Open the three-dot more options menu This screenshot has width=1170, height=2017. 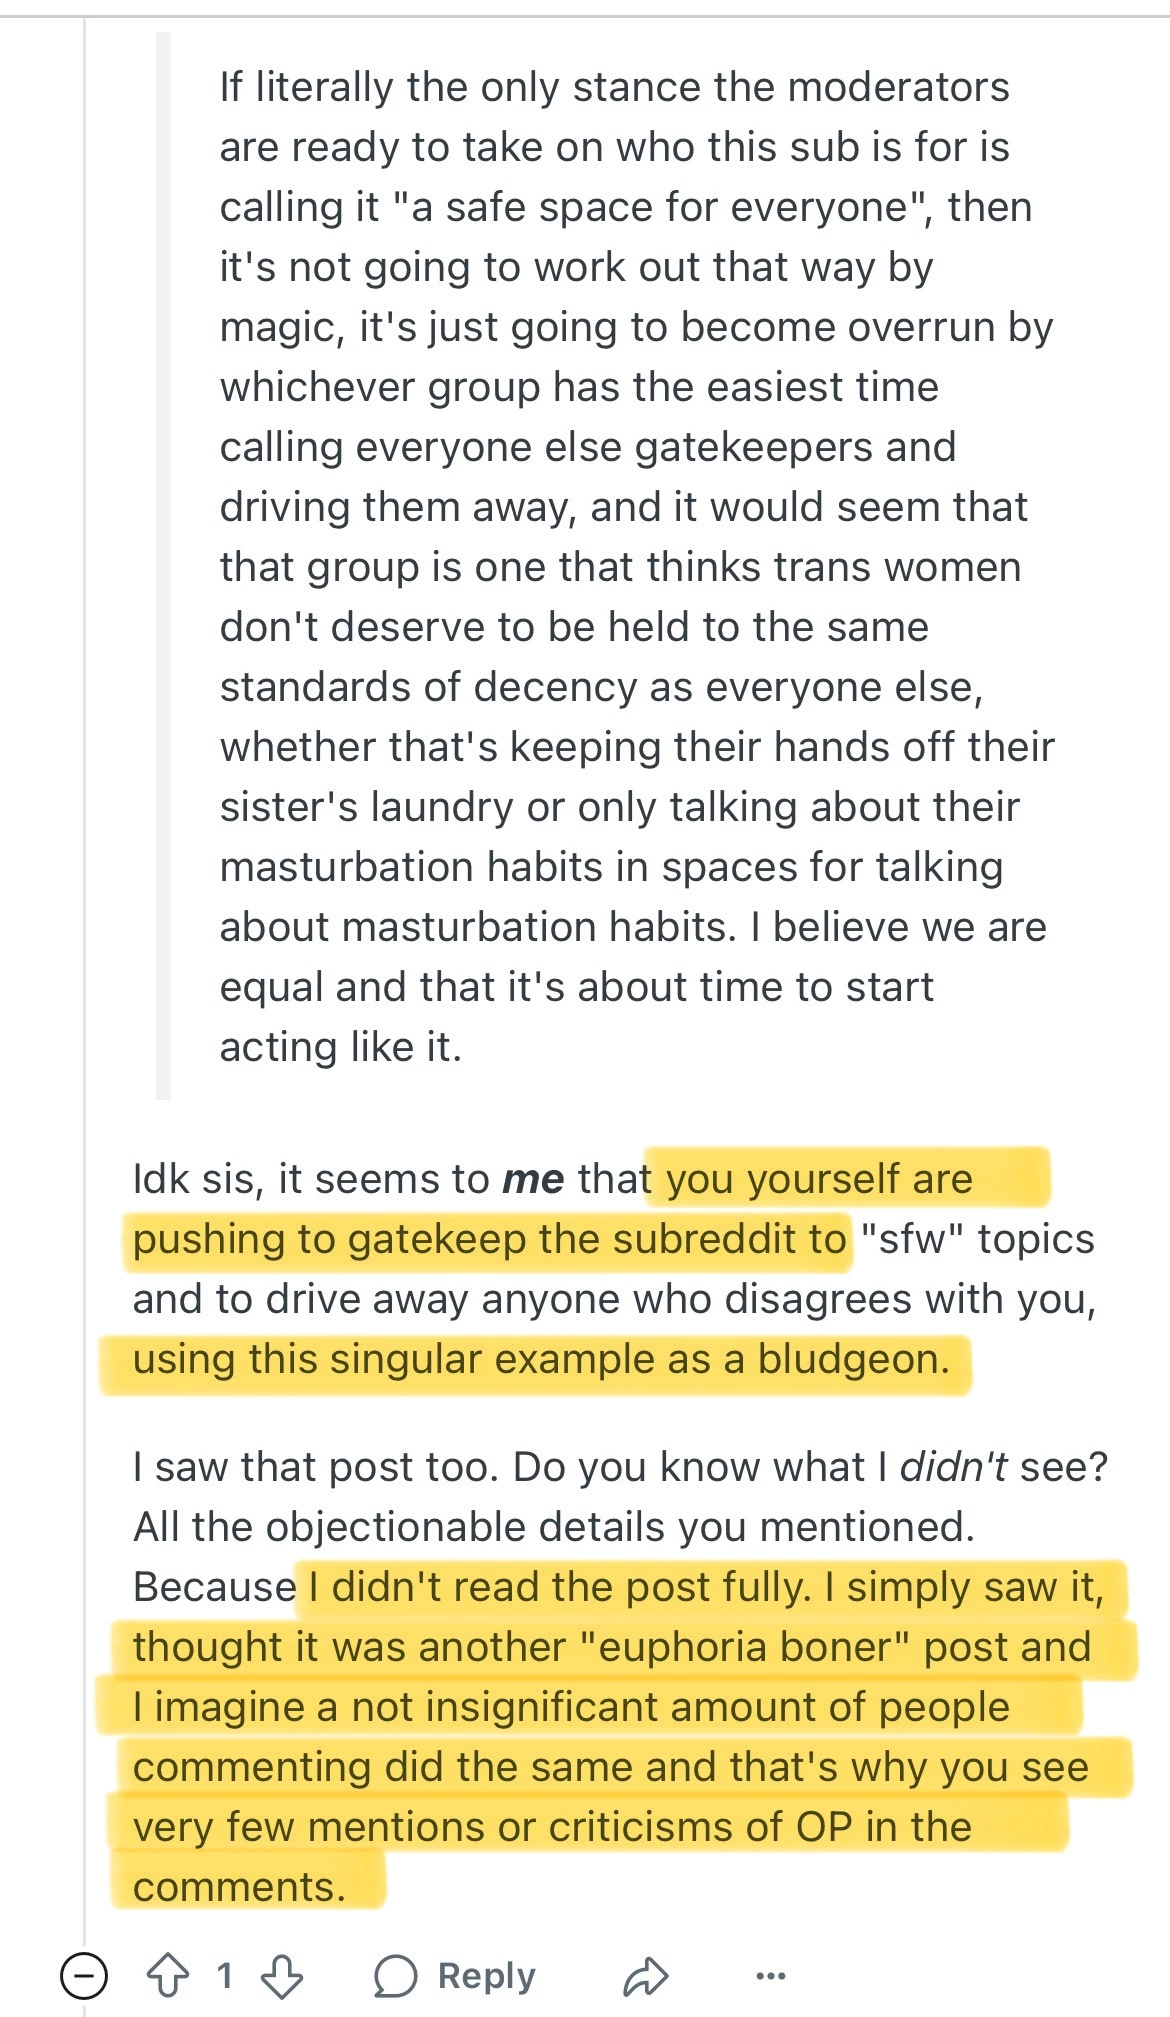pyautogui.click(x=770, y=1976)
